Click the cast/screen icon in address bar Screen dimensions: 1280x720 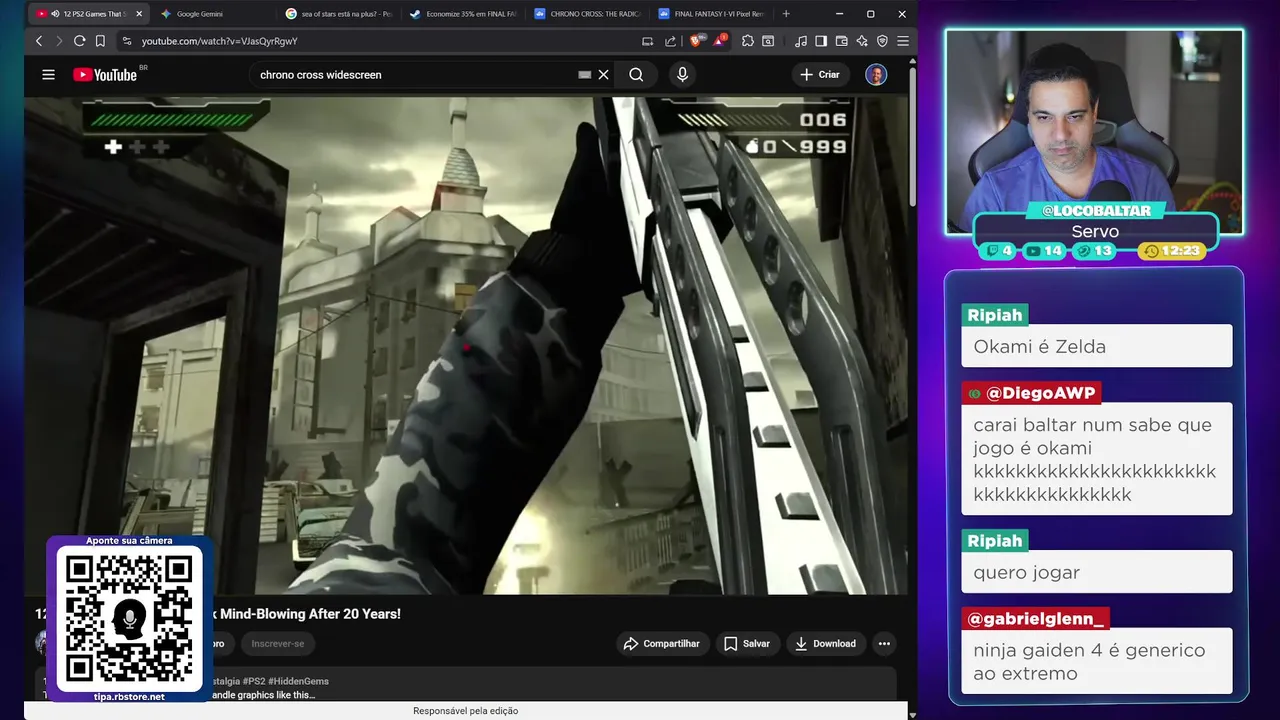pyautogui.click(x=647, y=41)
